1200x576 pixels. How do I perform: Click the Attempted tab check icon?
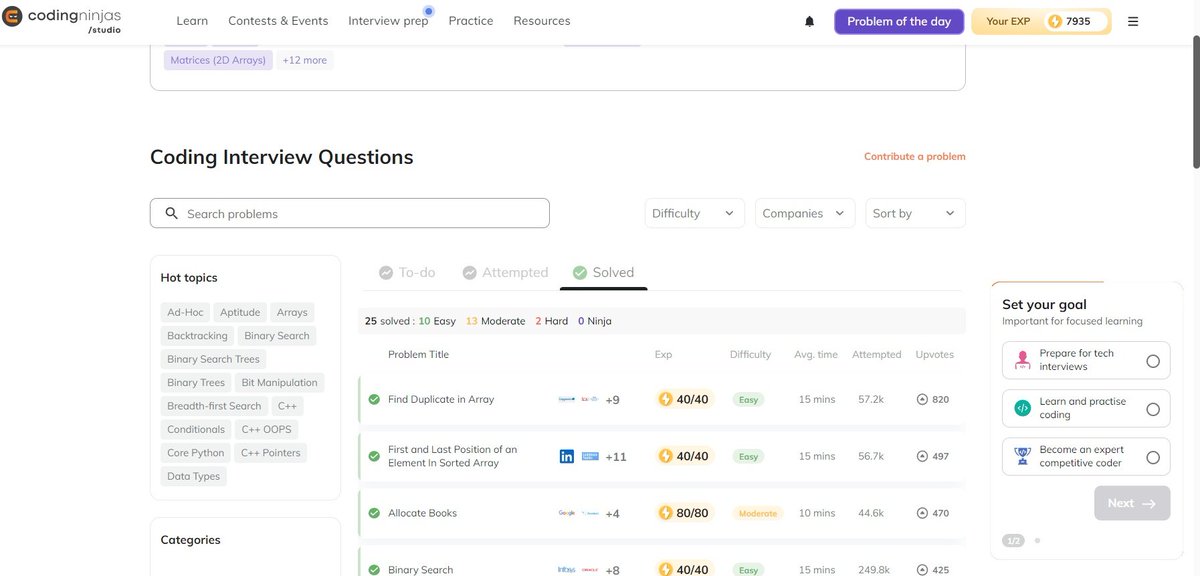pyautogui.click(x=469, y=272)
